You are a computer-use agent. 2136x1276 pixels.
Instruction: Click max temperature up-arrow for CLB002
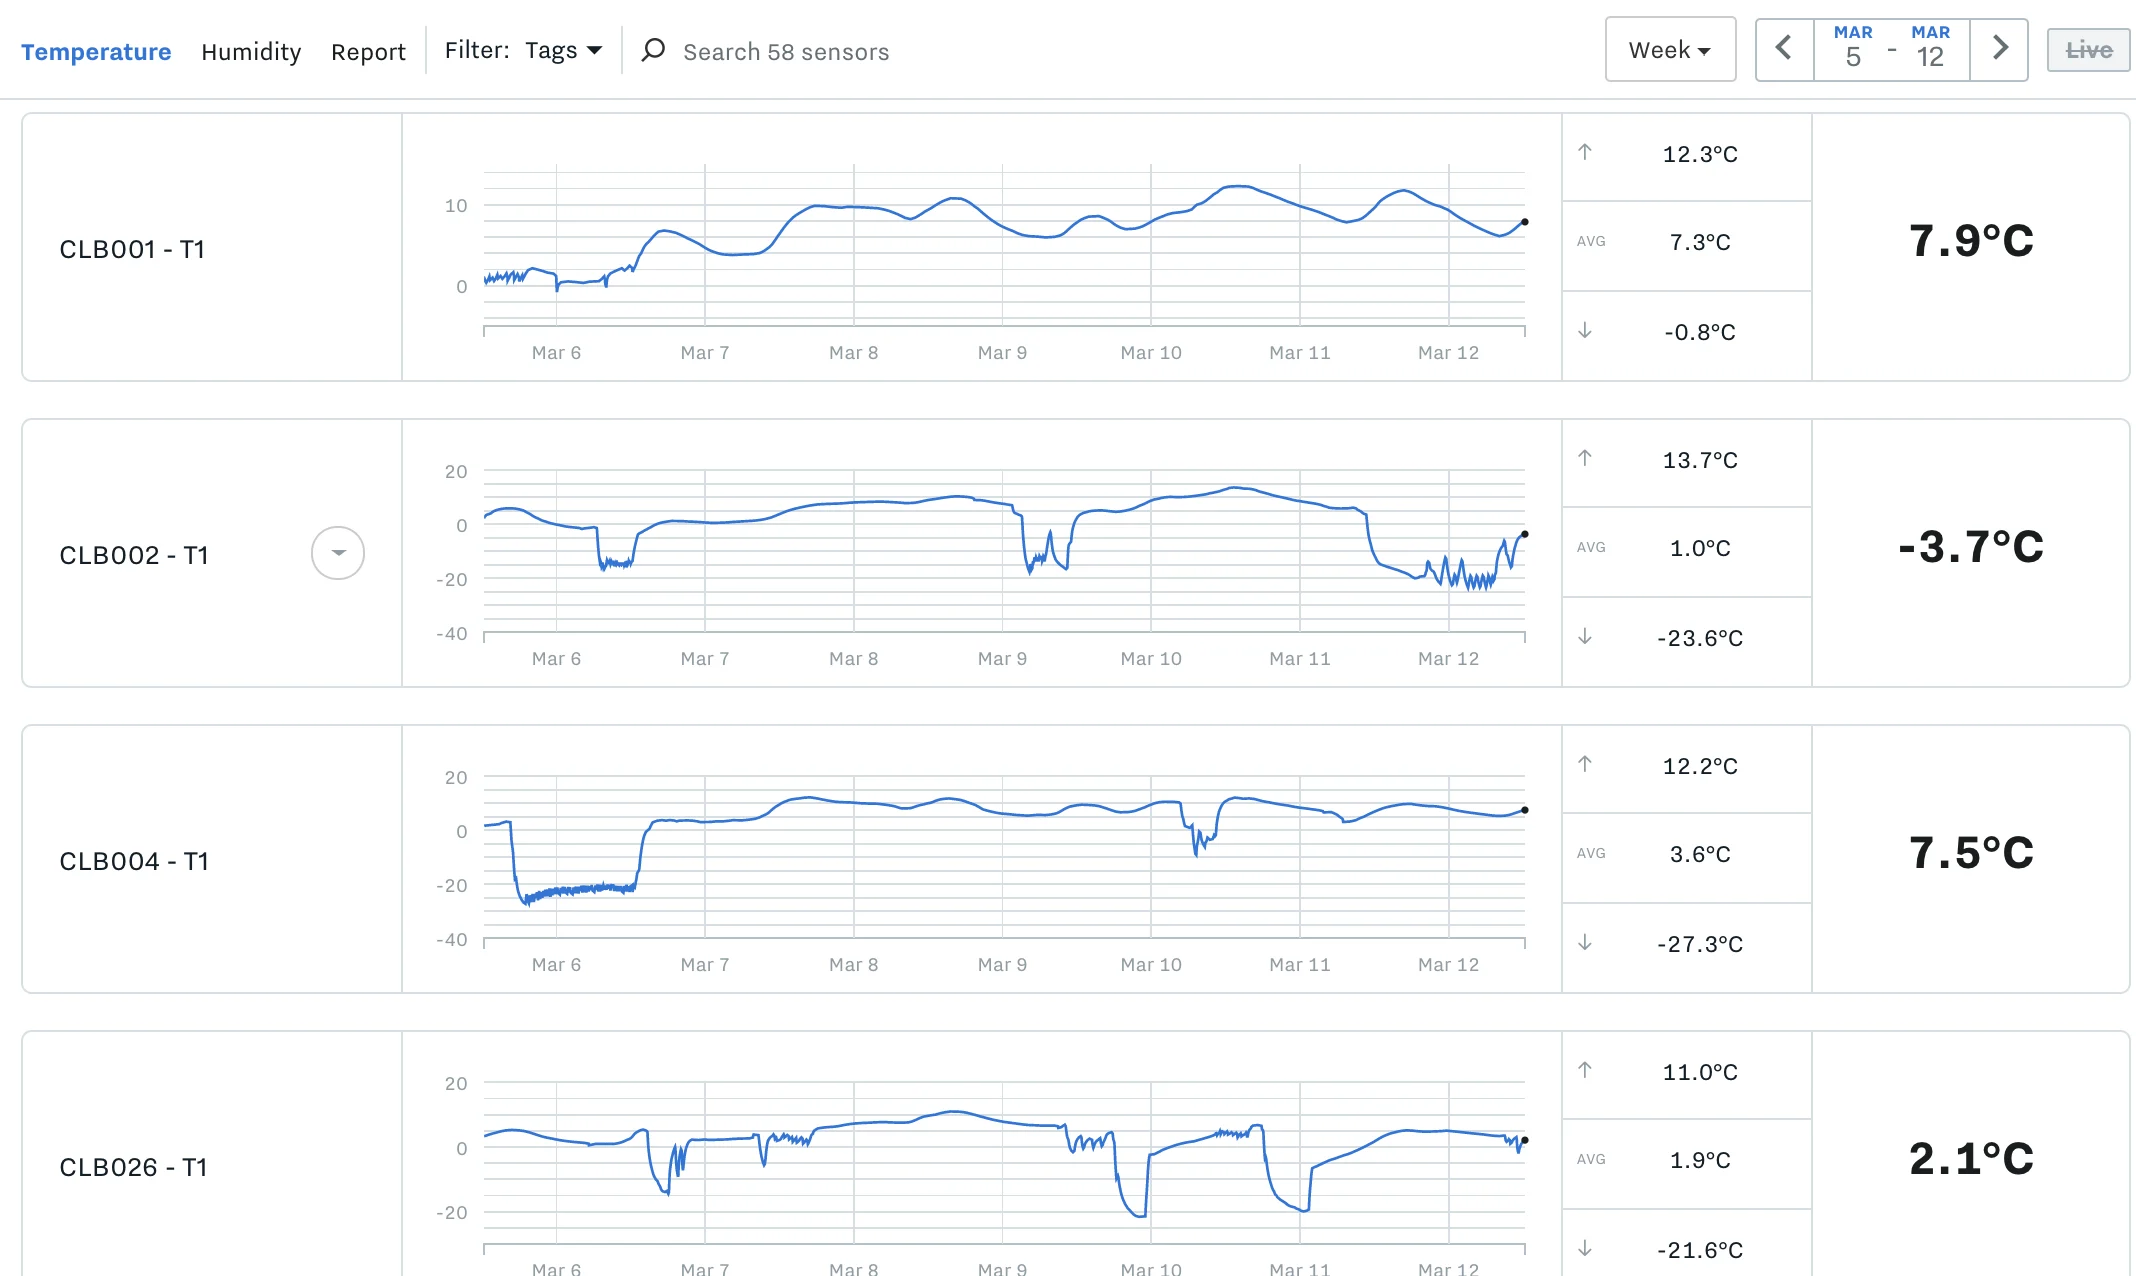(1585, 459)
